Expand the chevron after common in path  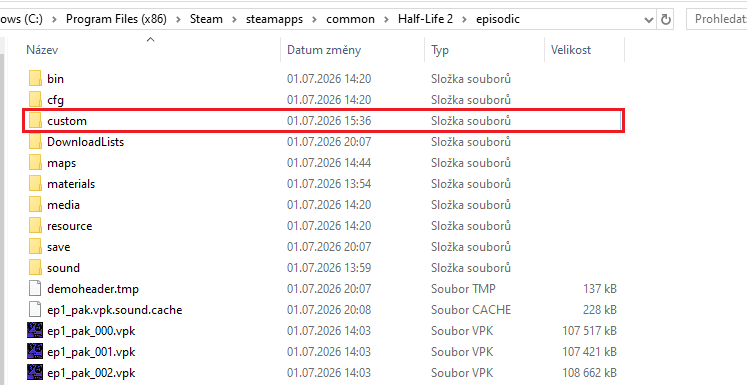[386, 19]
